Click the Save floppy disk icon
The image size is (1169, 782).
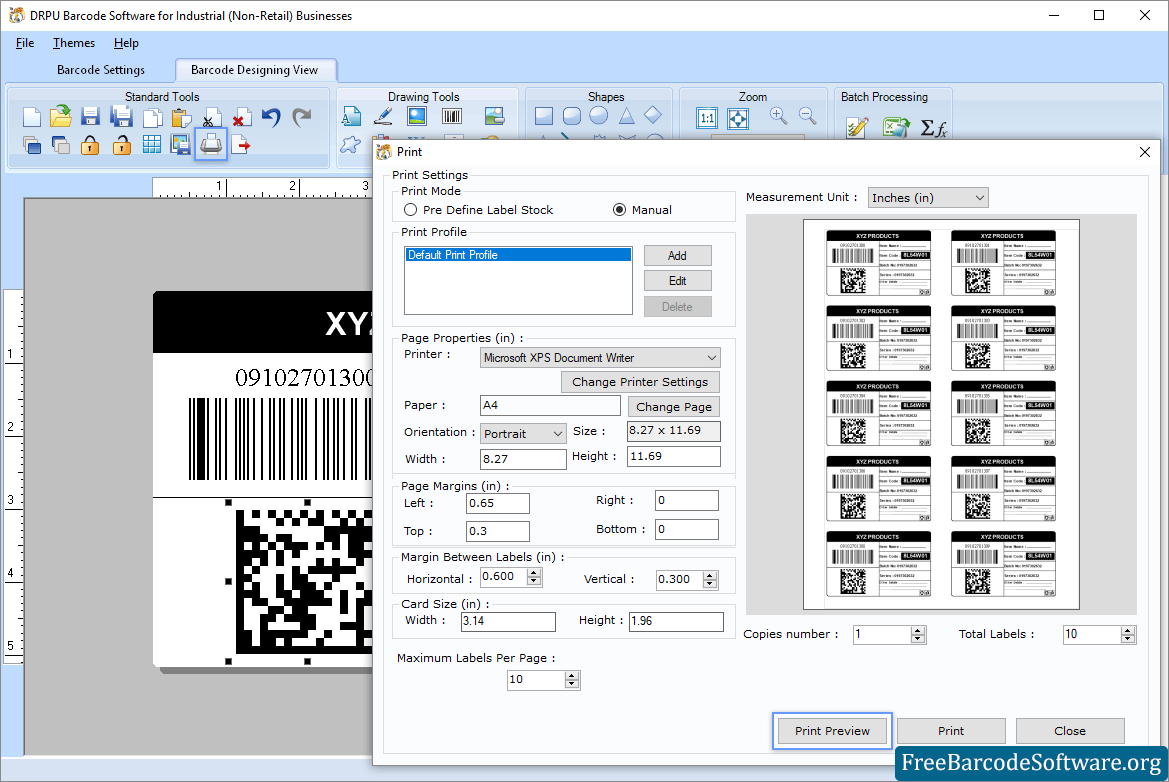pyautogui.click(x=90, y=116)
